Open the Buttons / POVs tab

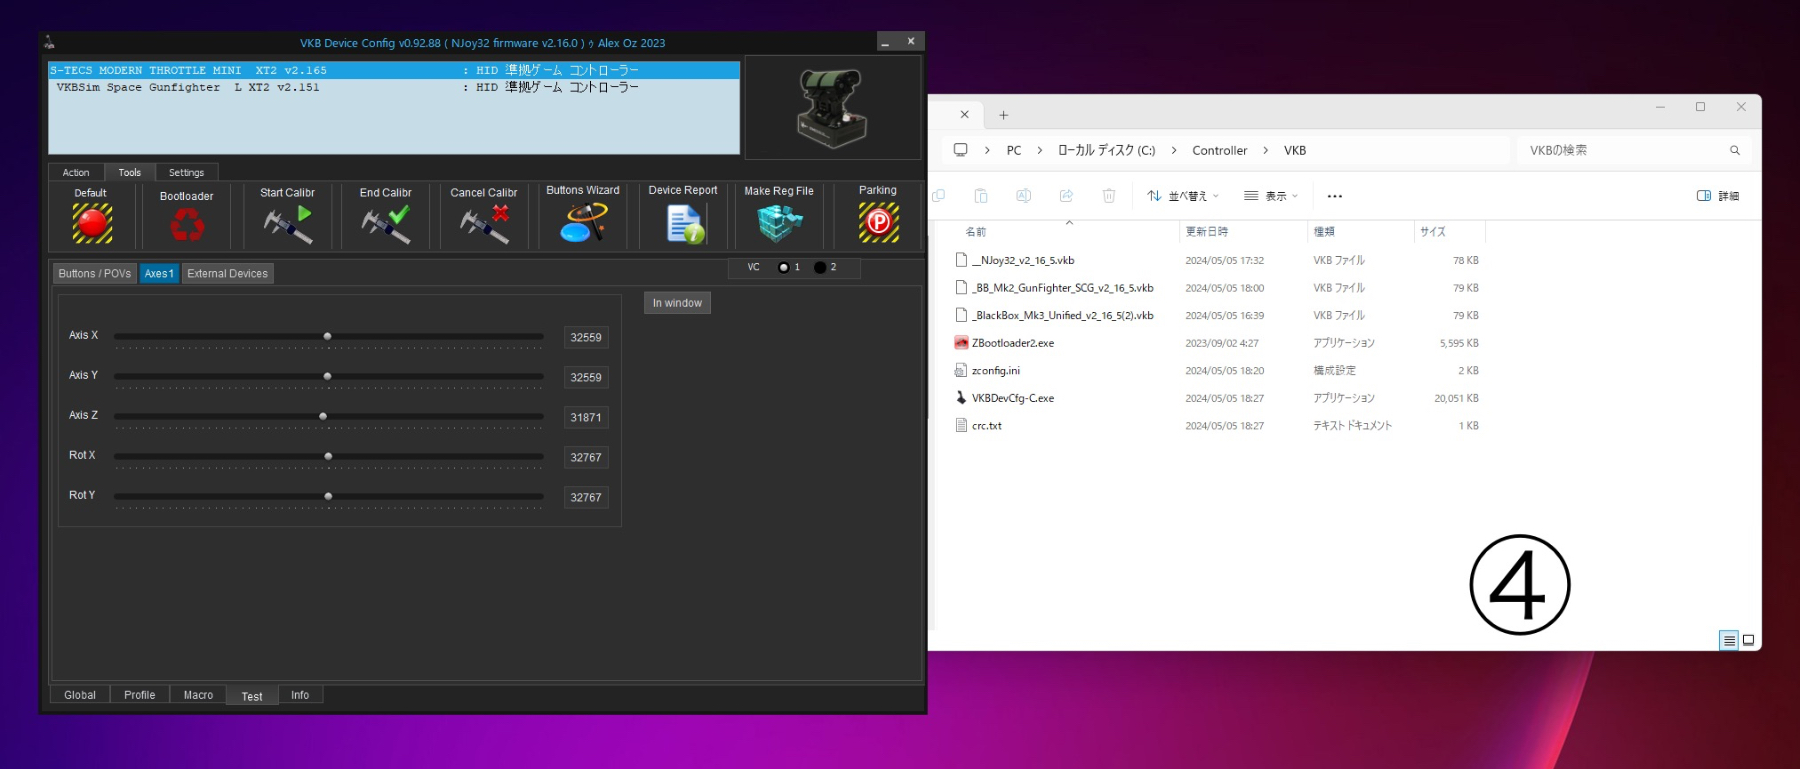click(x=95, y=274)
